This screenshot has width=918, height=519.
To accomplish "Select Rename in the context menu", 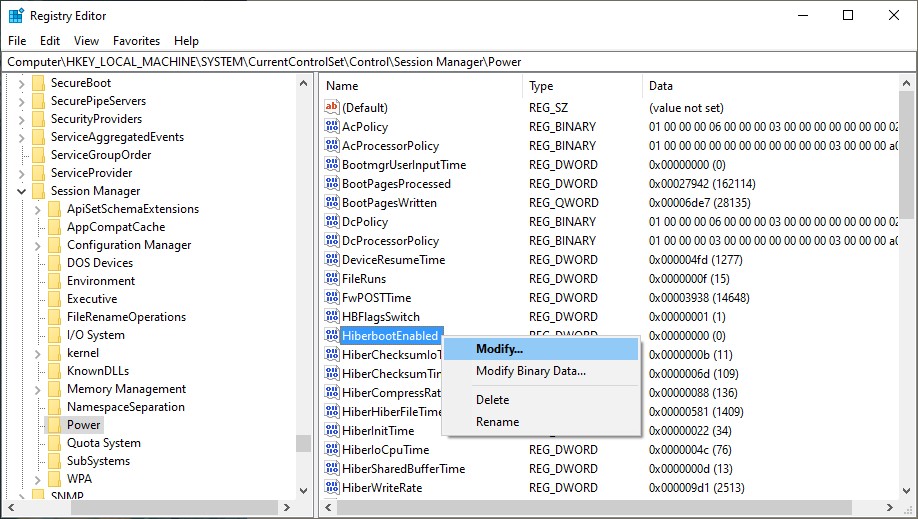I will click(541, 422).
